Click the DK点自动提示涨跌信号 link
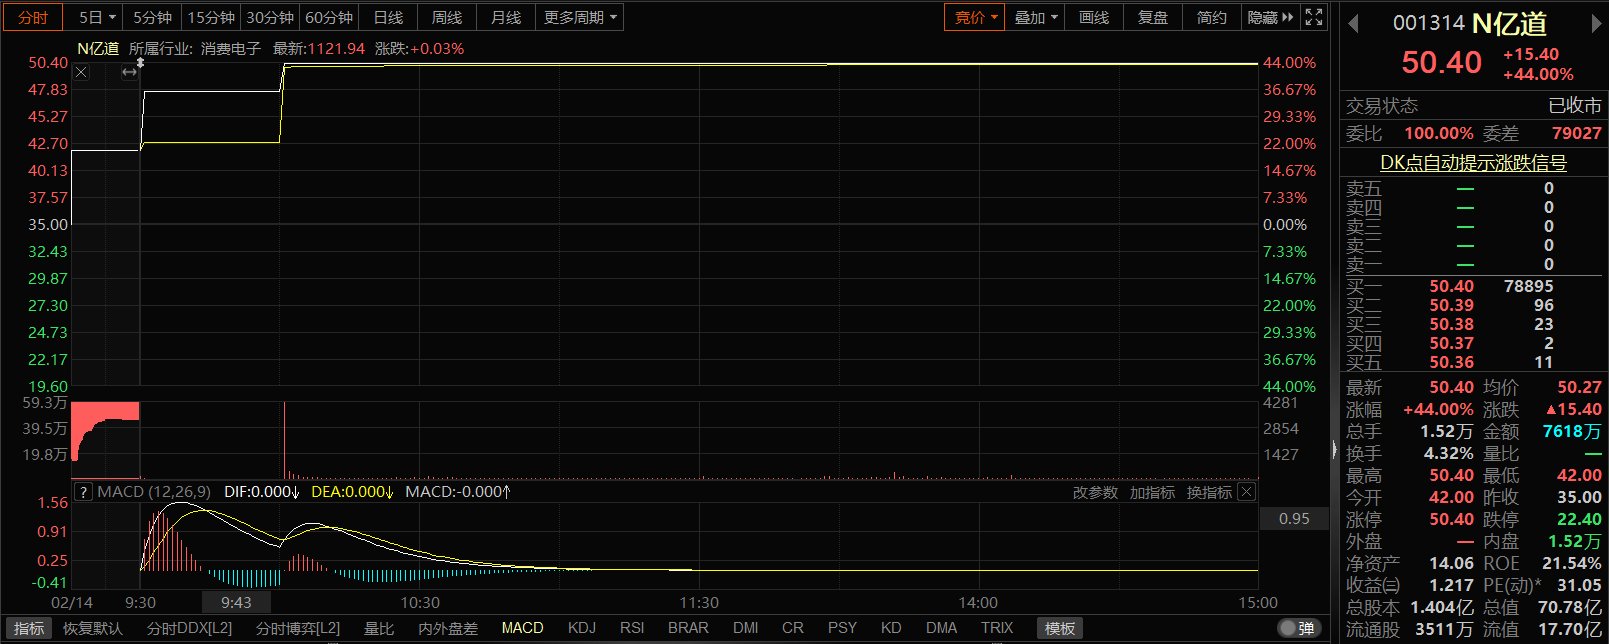 click(x=1473, y=162)
